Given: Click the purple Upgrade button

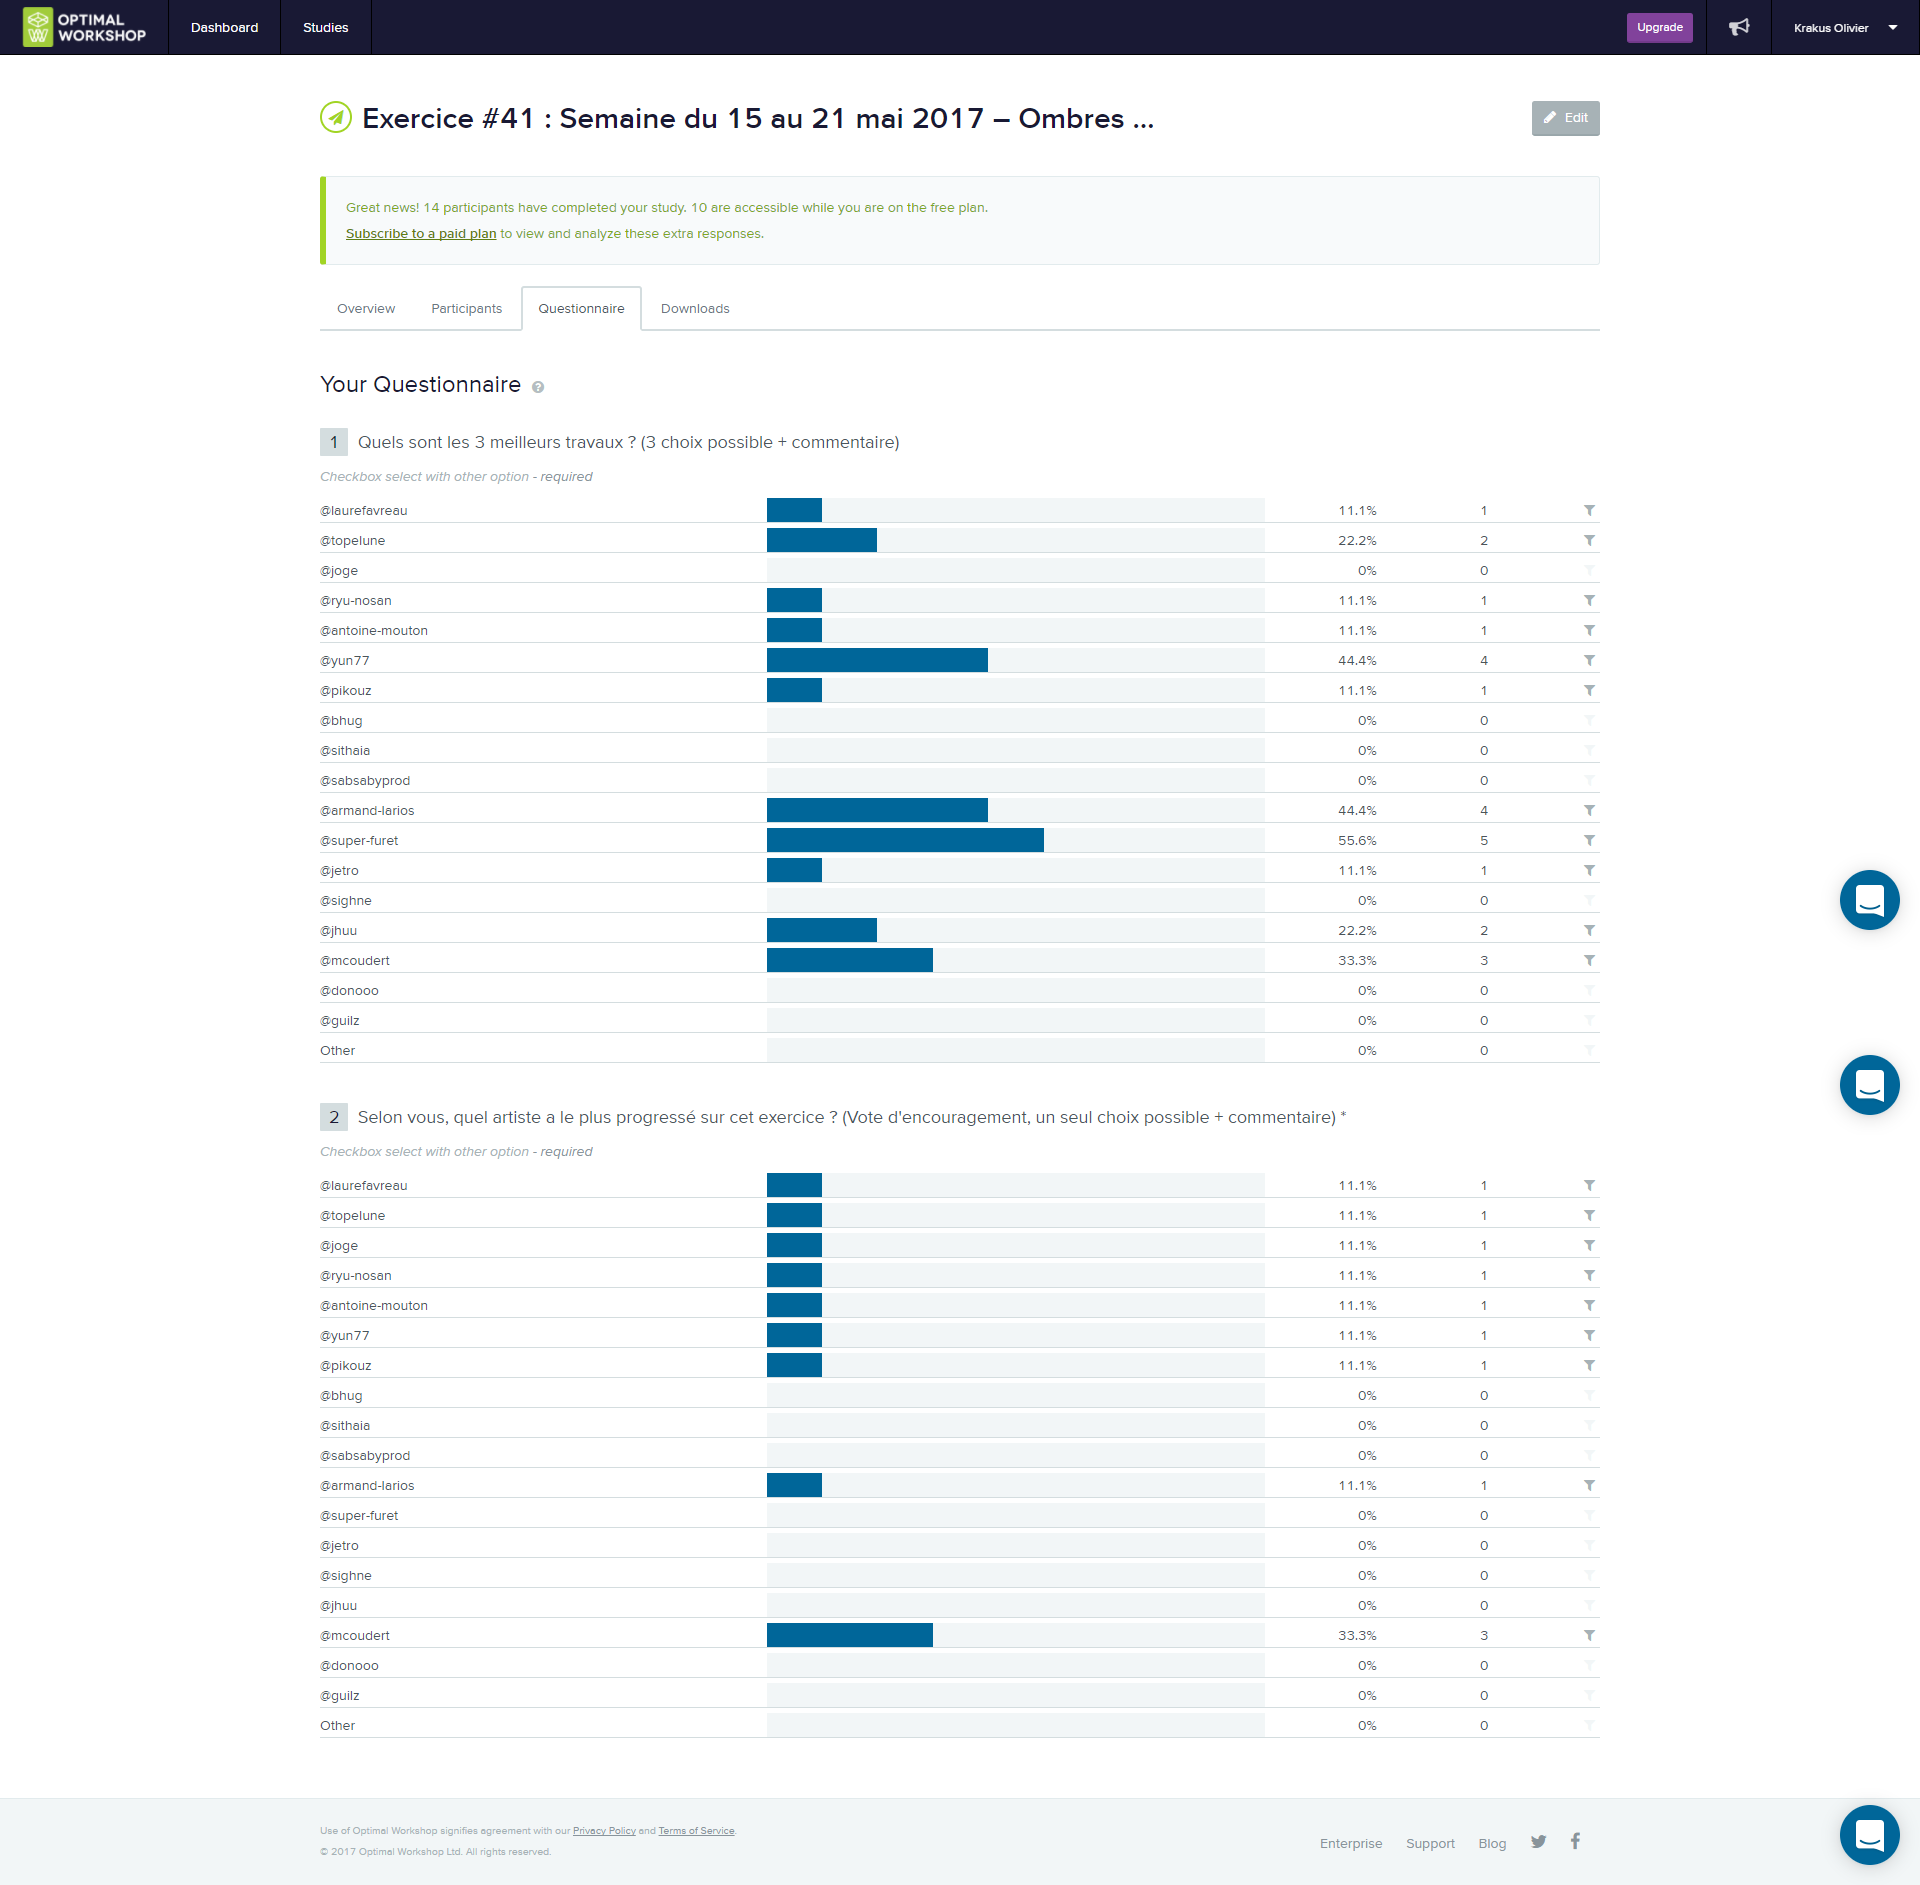Looking at the screenshot, I should 1659,27.
